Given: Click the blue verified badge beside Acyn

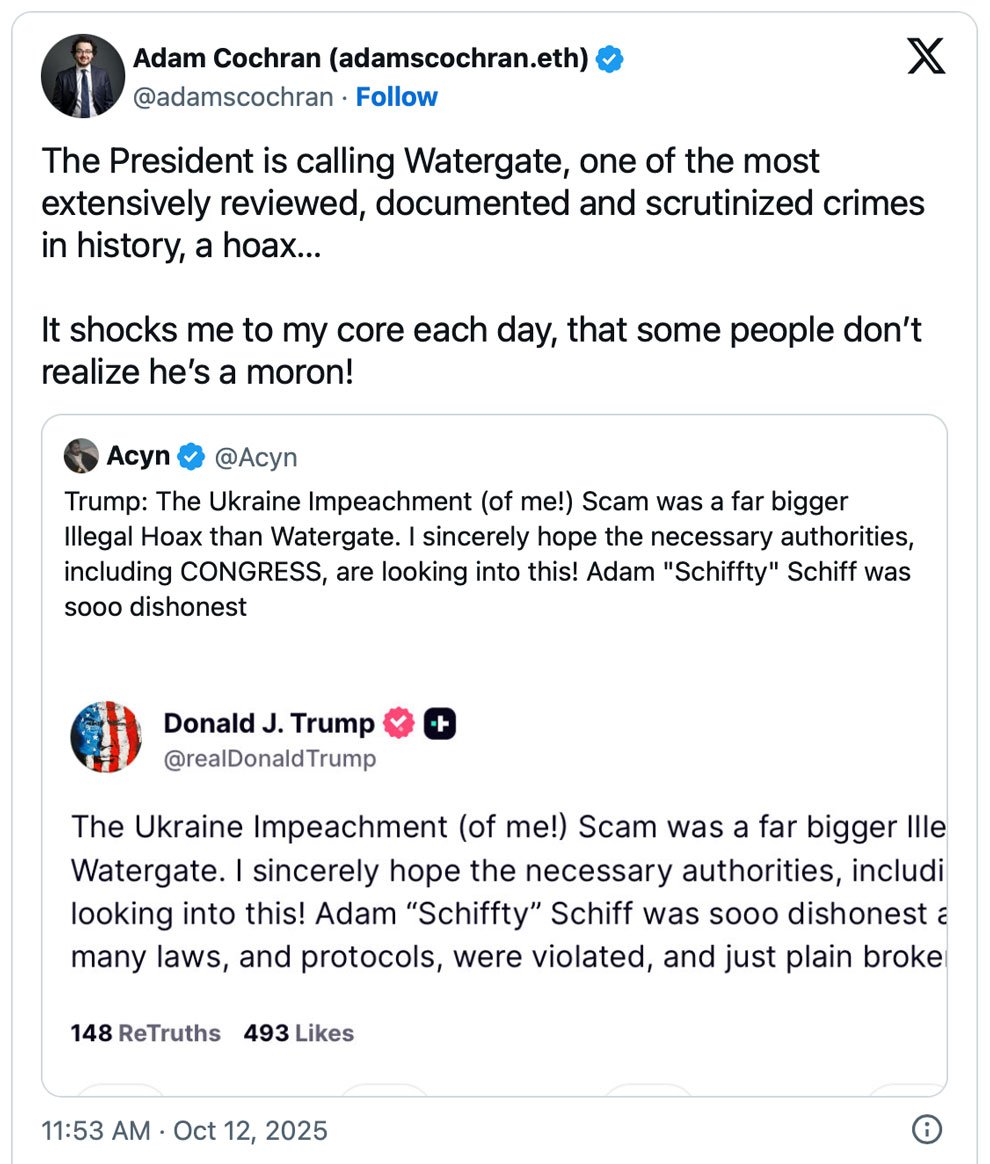Looking at the screenshot, I should click(x=191, y=457).
